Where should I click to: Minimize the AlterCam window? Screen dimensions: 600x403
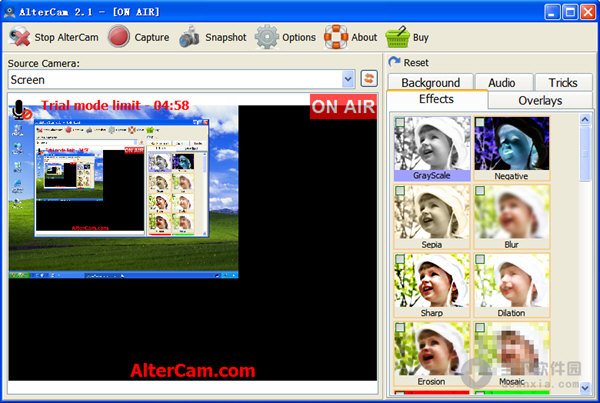pos(551,12)
